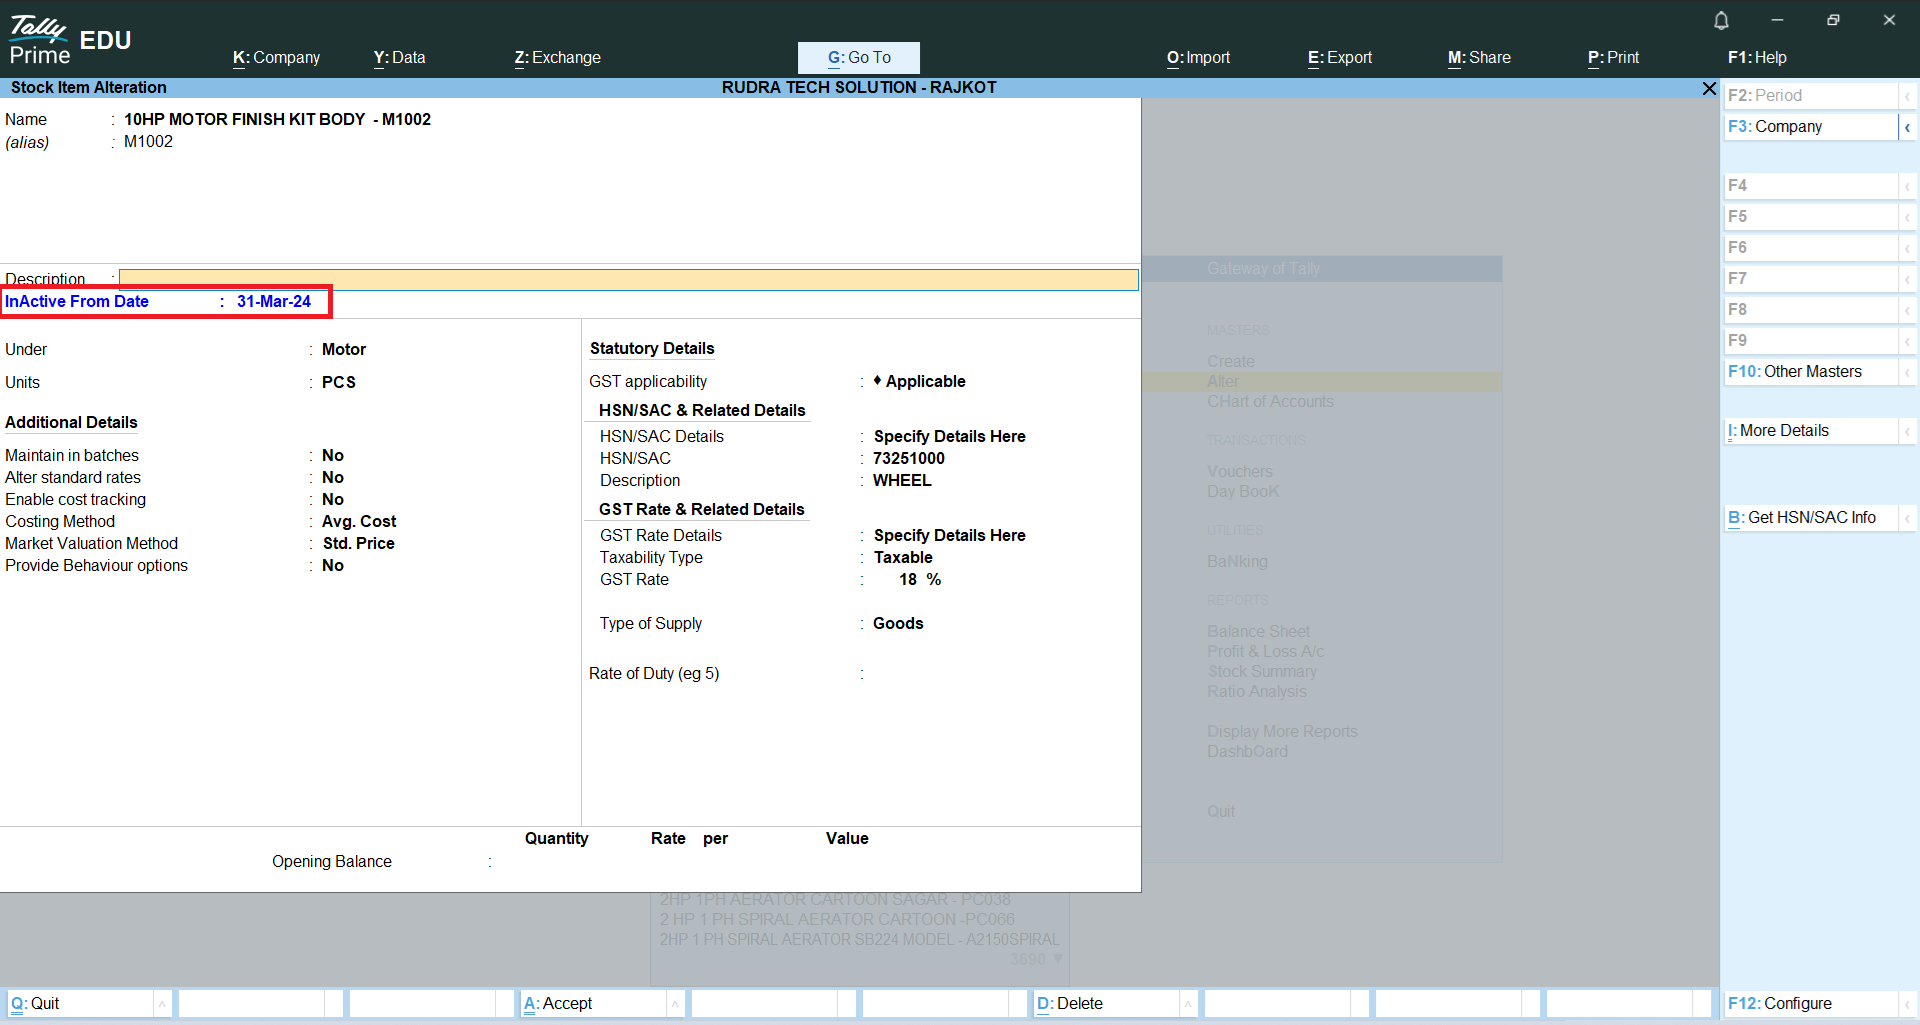Expand the chevron beside I: More Details

1907,431
